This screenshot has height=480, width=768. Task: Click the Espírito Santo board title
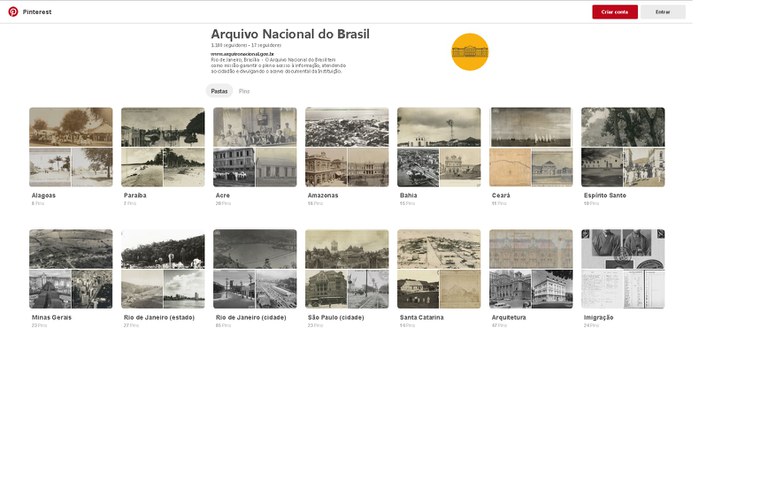tap(605, 195)
